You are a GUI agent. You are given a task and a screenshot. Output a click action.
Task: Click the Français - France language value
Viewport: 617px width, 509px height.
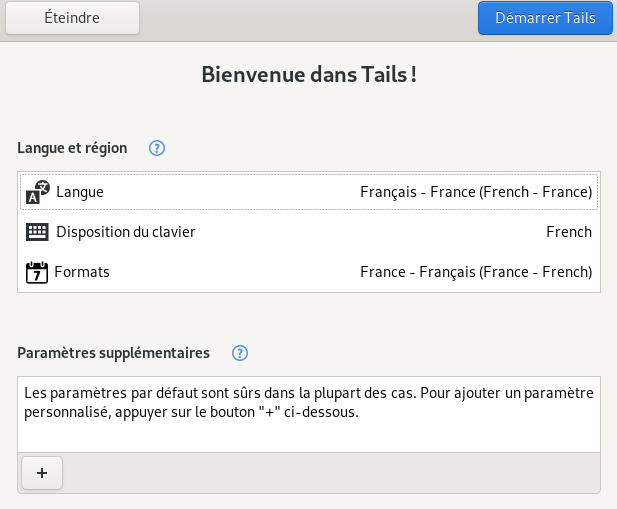coord(476,192)
